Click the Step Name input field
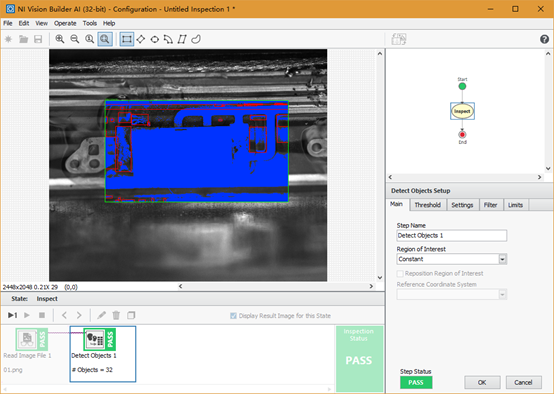 (x=452, y=235)
